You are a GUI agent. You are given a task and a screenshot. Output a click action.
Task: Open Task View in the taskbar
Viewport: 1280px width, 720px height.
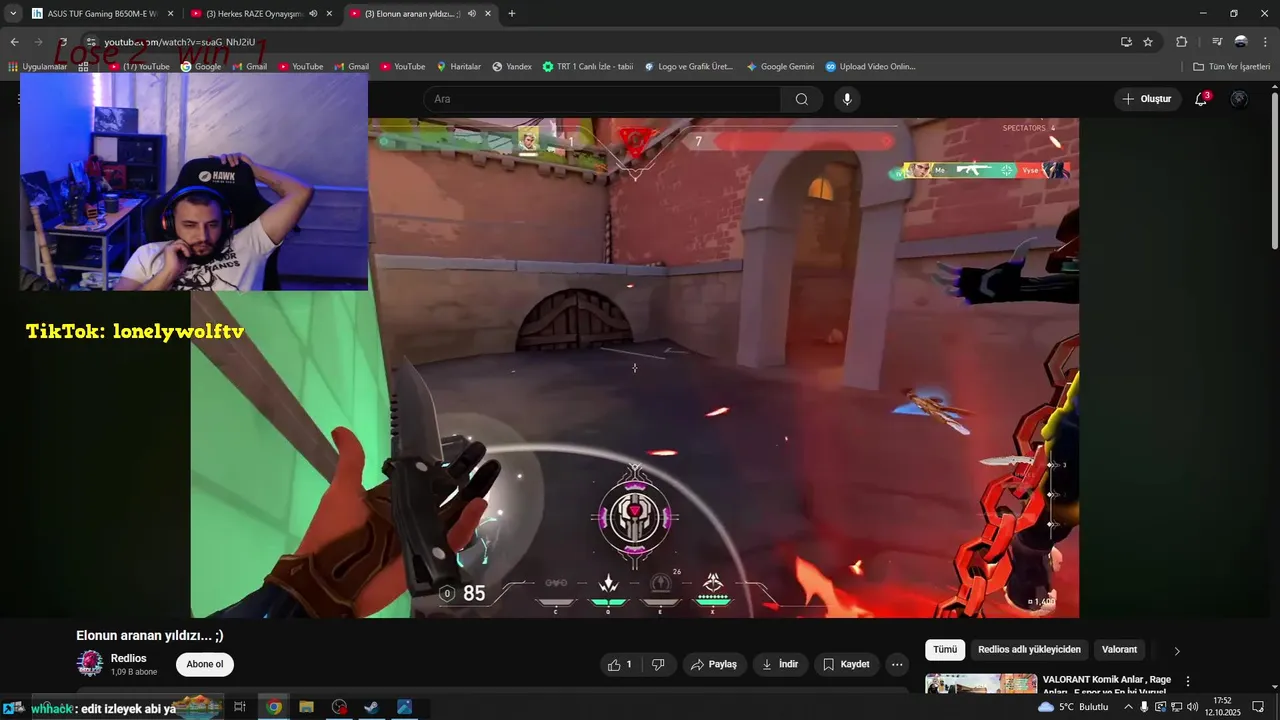click(x=240, y=707)
